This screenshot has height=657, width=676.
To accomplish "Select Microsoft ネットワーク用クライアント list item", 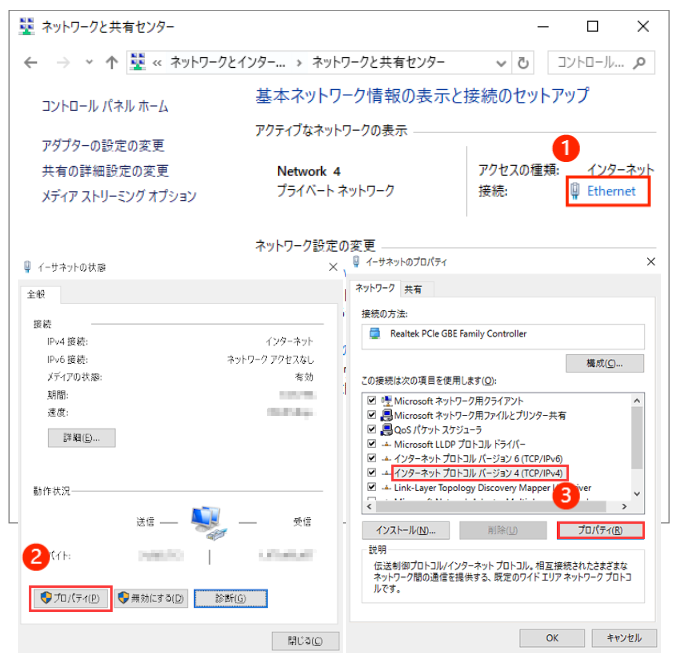I will [459, 401].
